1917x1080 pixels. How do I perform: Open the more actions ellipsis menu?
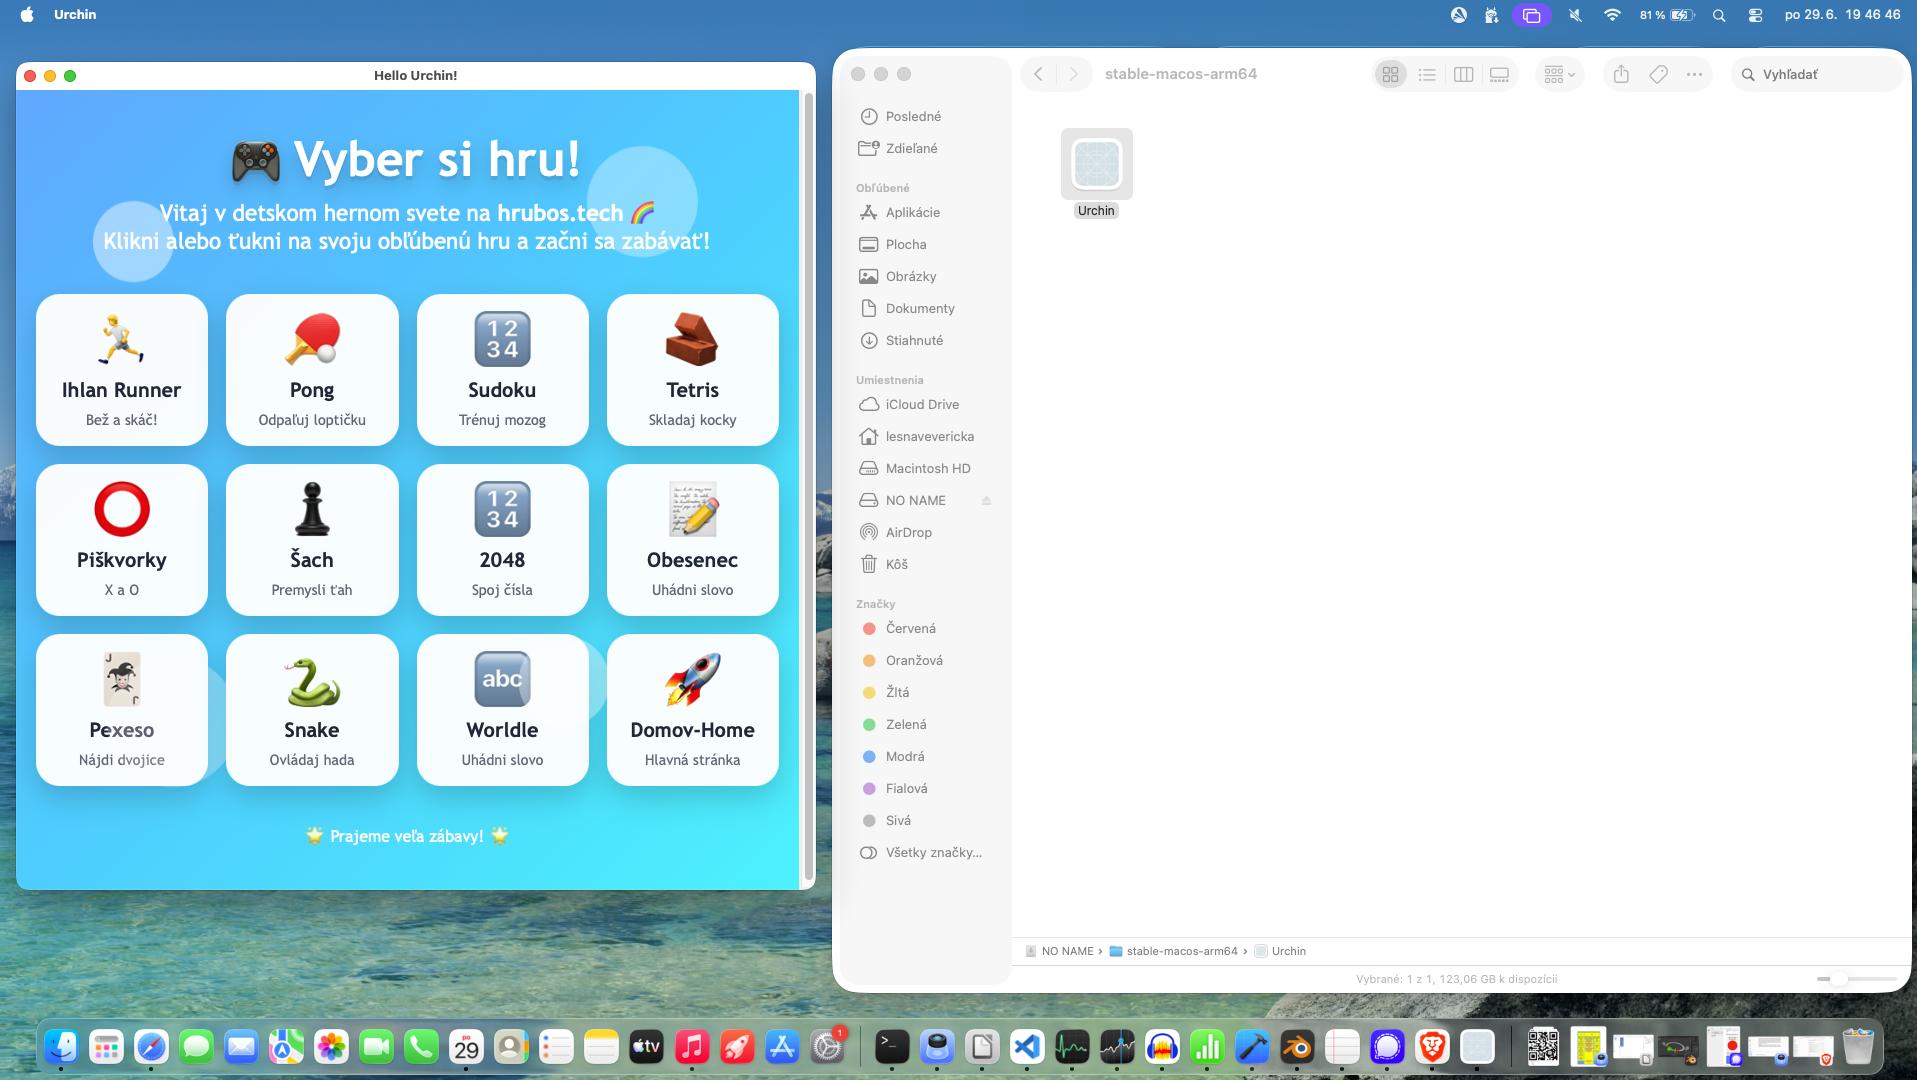pyautogui.click(x=1694, y=74)
